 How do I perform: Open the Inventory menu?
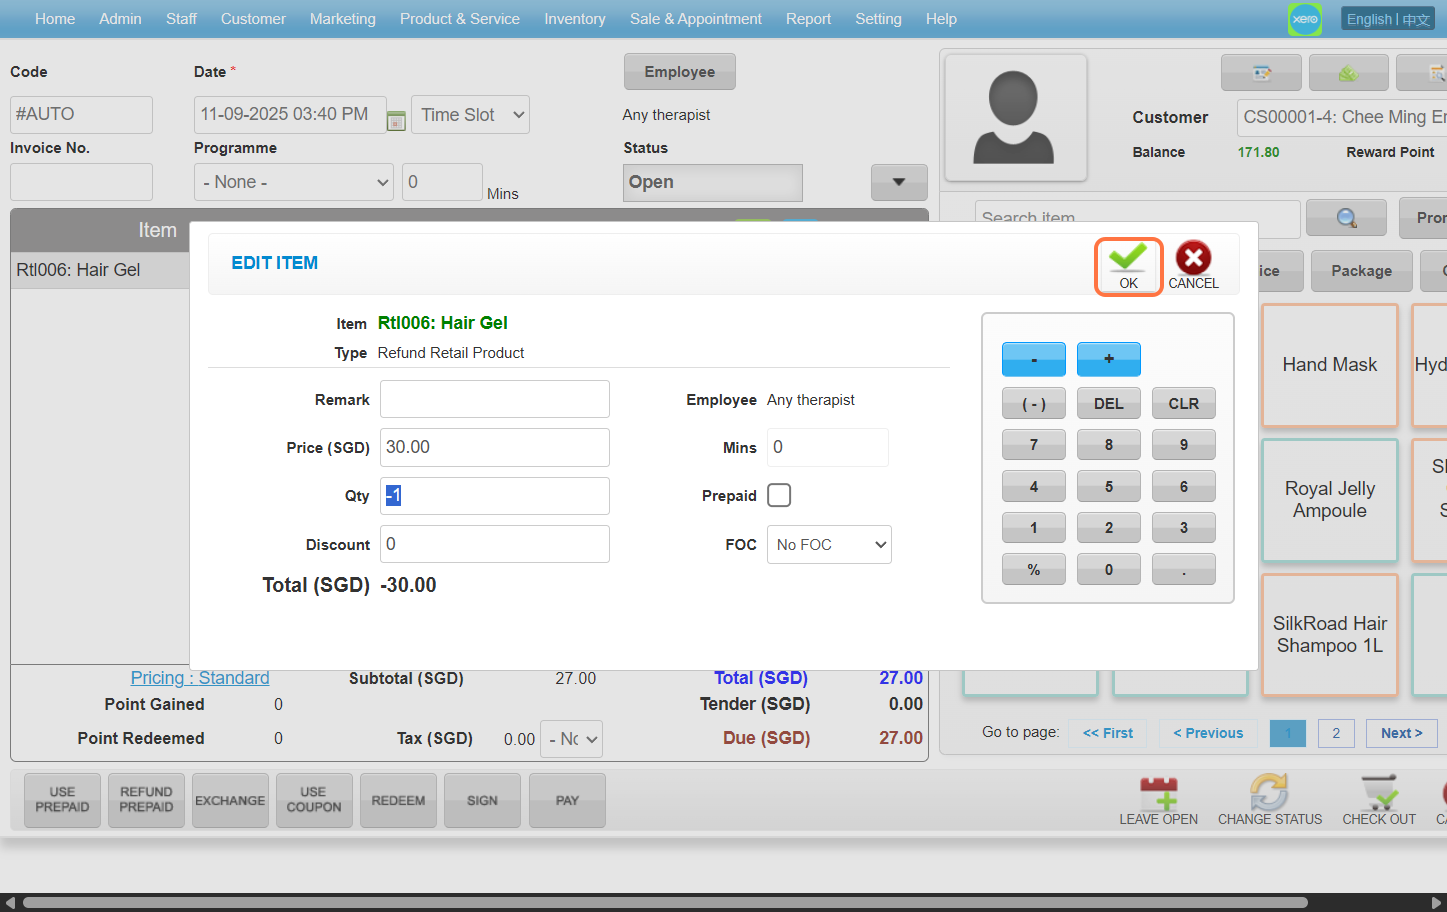(x=574, y=19)
